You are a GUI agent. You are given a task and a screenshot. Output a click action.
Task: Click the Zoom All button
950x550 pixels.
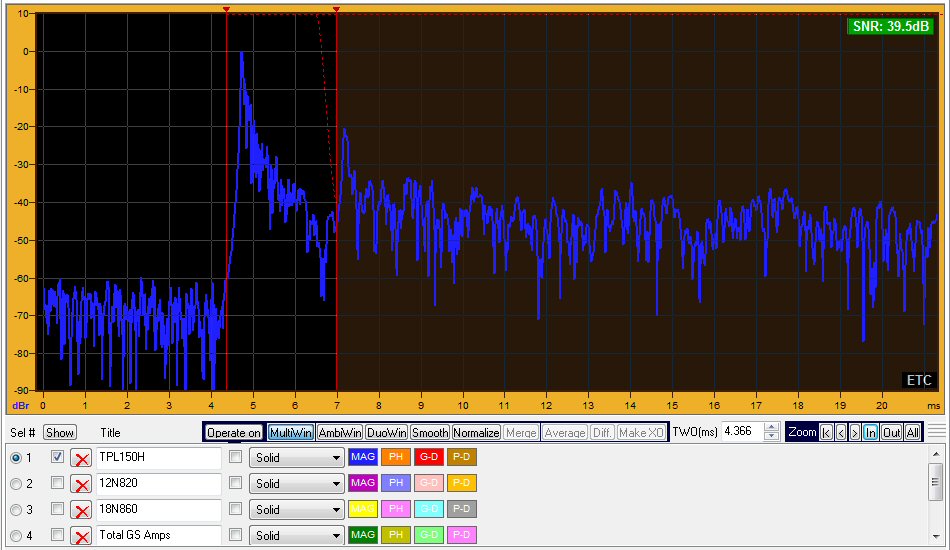tap(912, 432)
